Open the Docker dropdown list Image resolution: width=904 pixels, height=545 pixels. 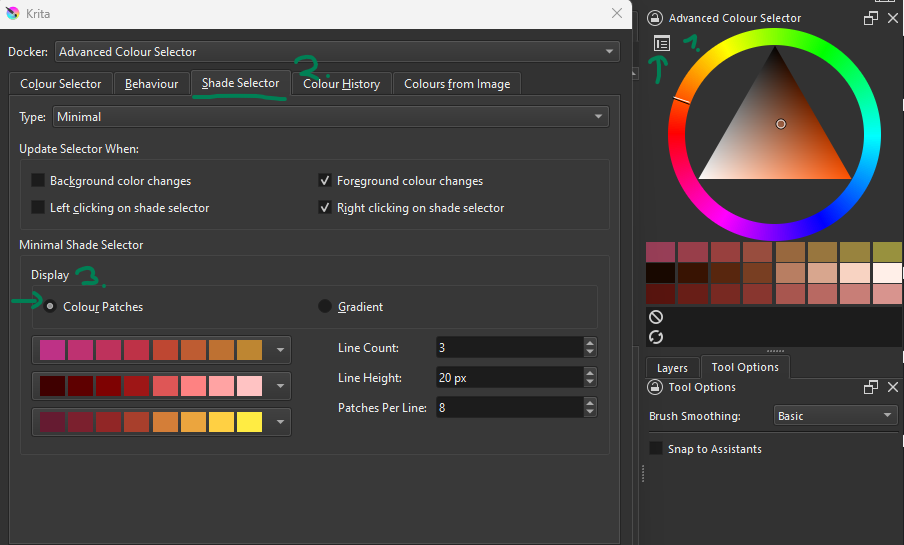pos(338,52)
